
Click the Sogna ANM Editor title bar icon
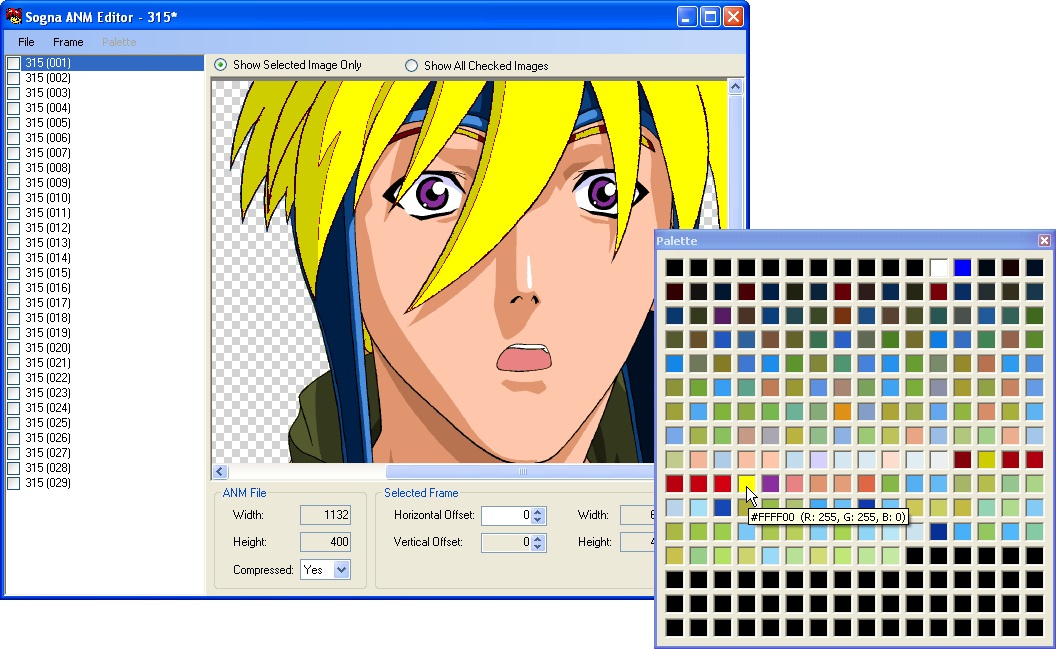[13, 16]
